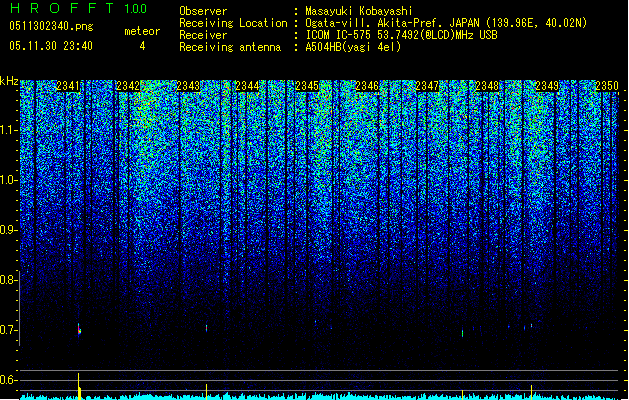Click the 2347 time marker

tap(427, 86)
